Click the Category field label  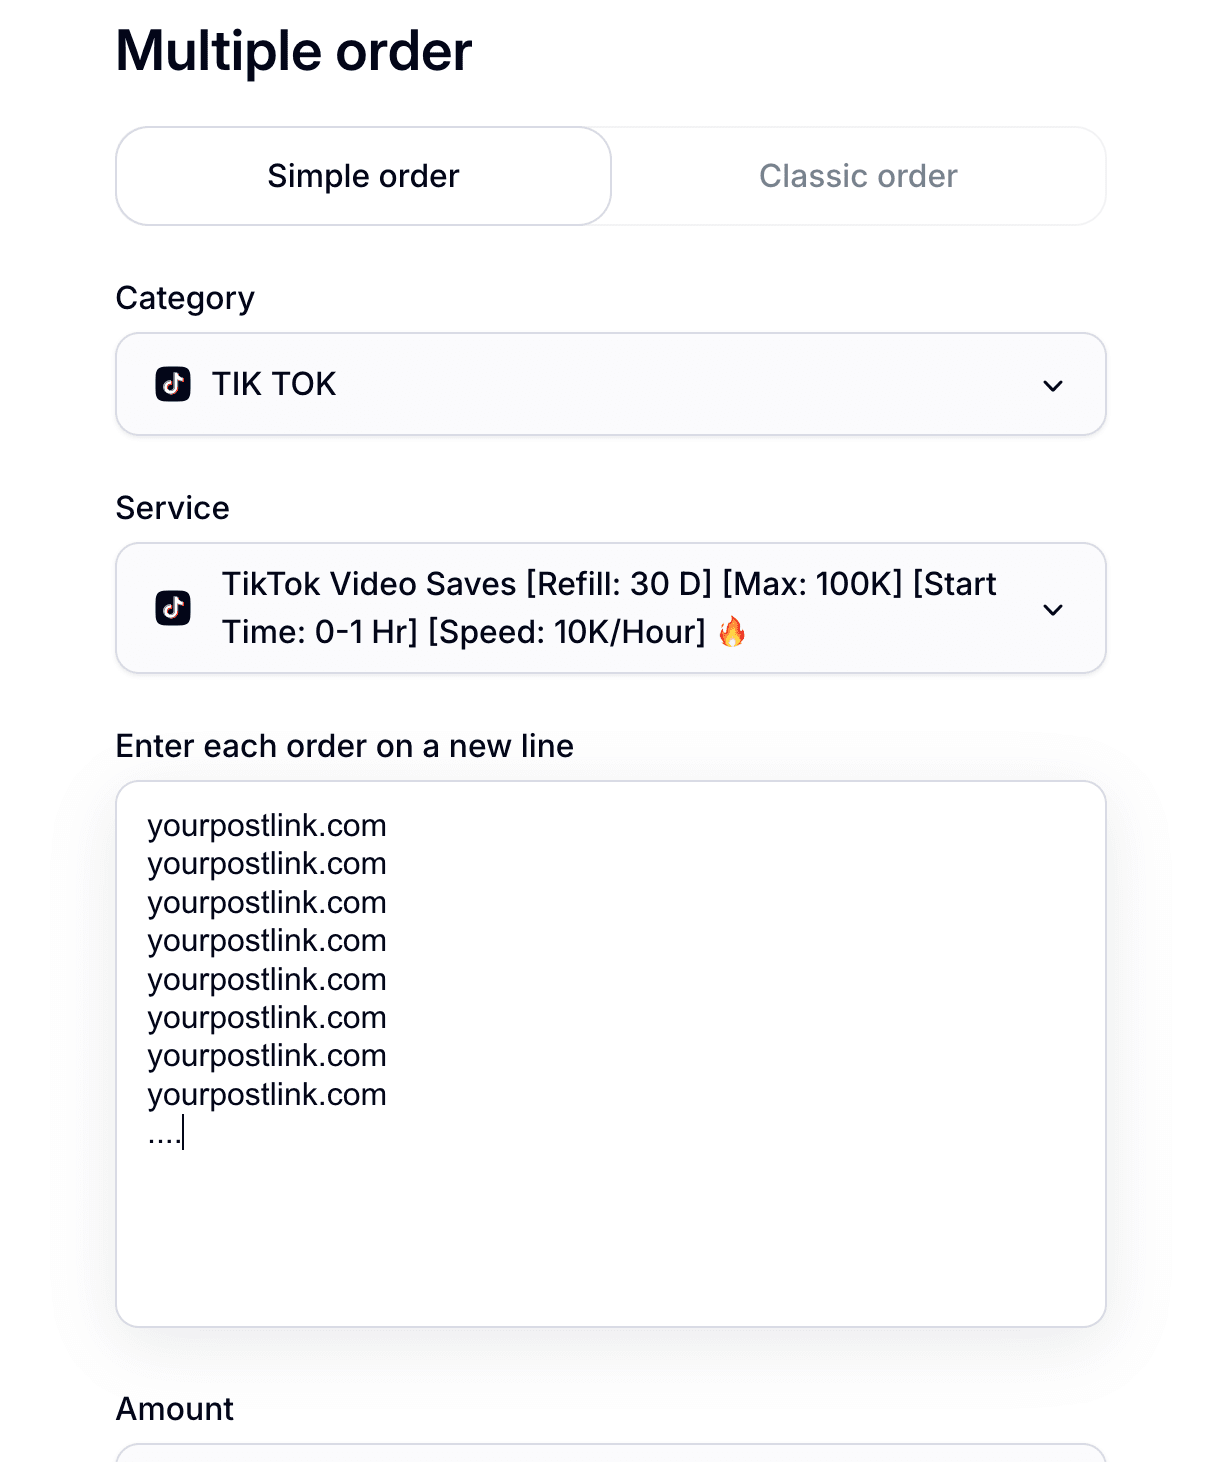pyautogui.click(x=185, y=297)
